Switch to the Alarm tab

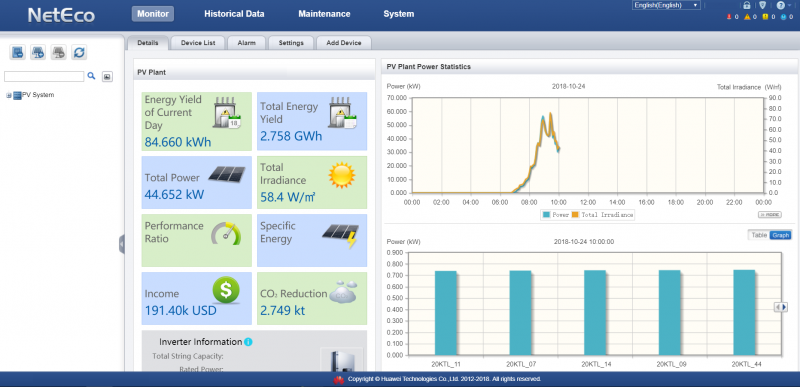tap(246, 43)
